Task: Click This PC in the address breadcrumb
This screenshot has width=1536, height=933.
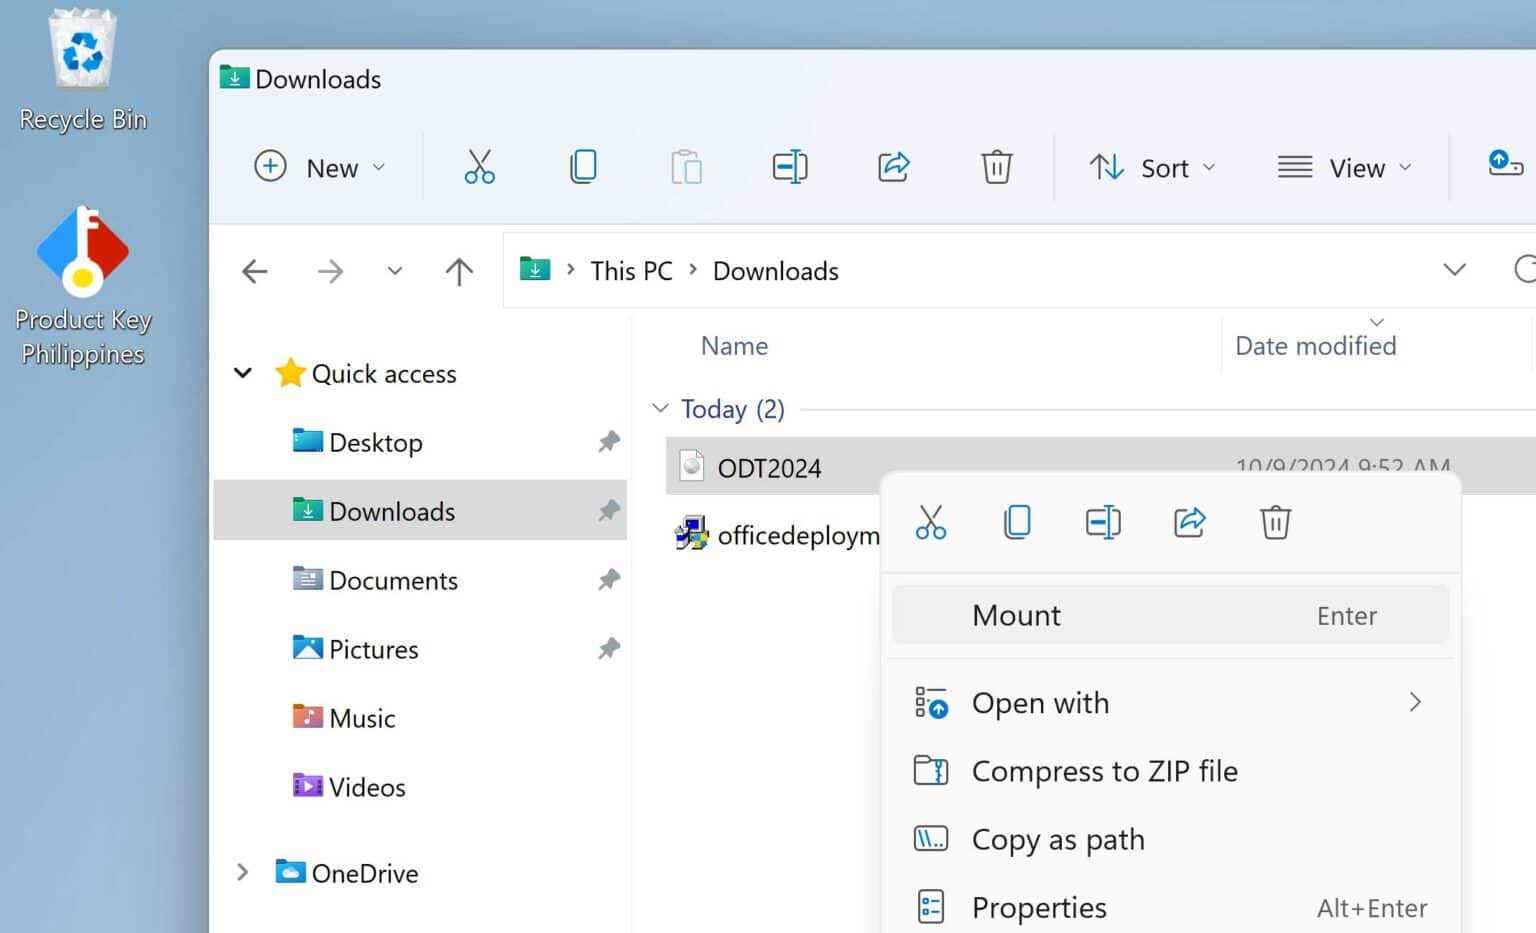Action: pos(631,271)
